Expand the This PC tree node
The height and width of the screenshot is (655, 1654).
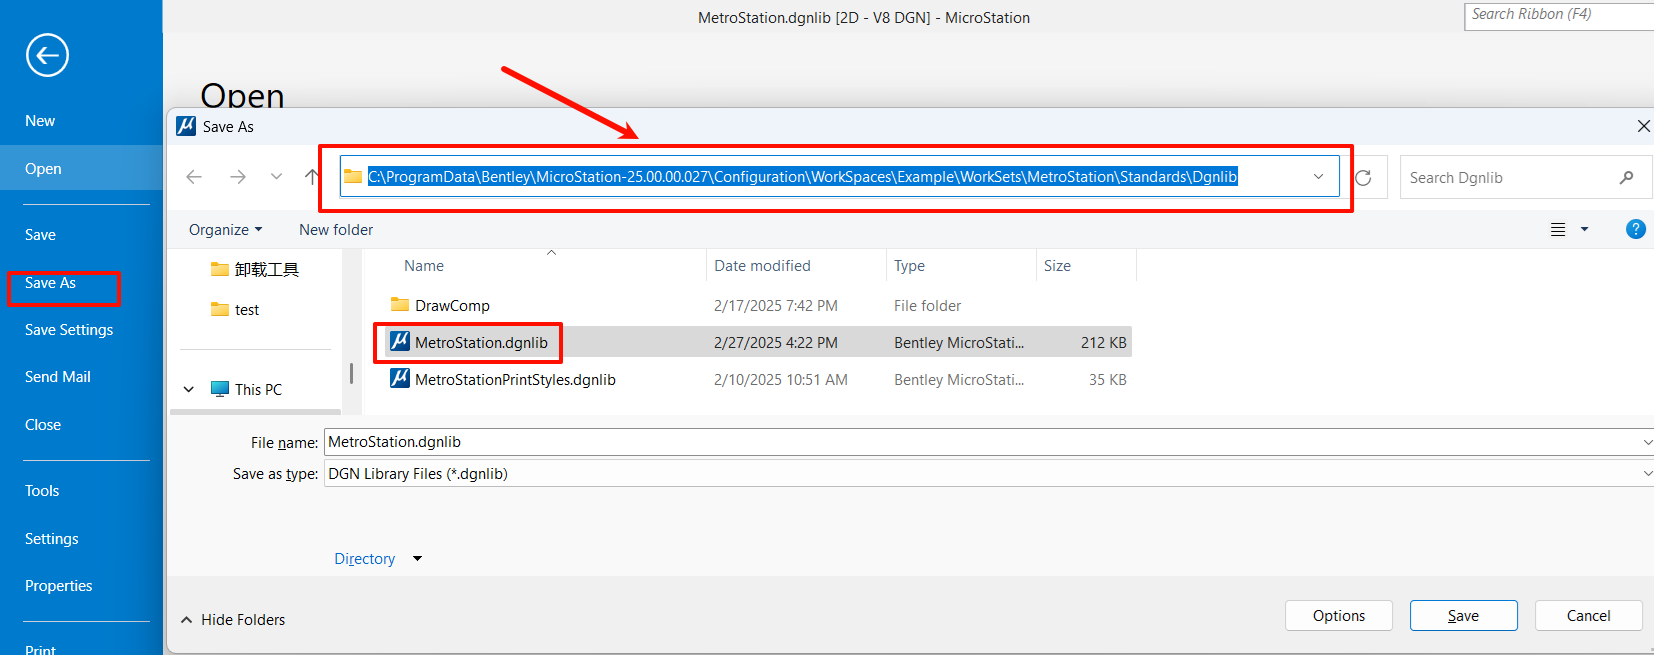pyautogui.click(x=189, y=389)
